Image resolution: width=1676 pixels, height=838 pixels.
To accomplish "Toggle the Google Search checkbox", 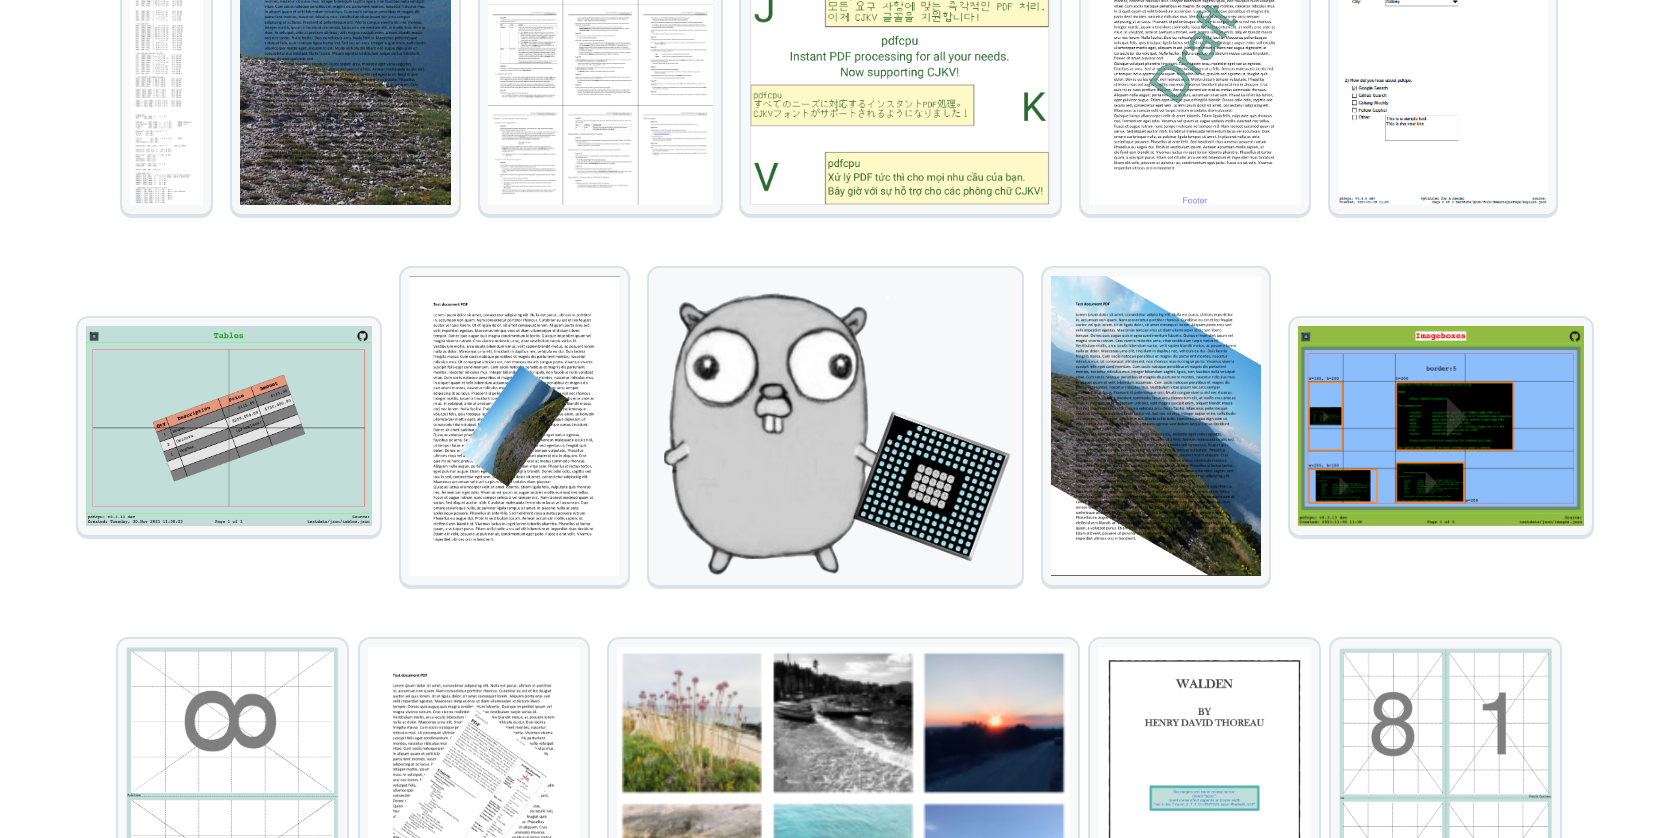I will point(1355,88).
